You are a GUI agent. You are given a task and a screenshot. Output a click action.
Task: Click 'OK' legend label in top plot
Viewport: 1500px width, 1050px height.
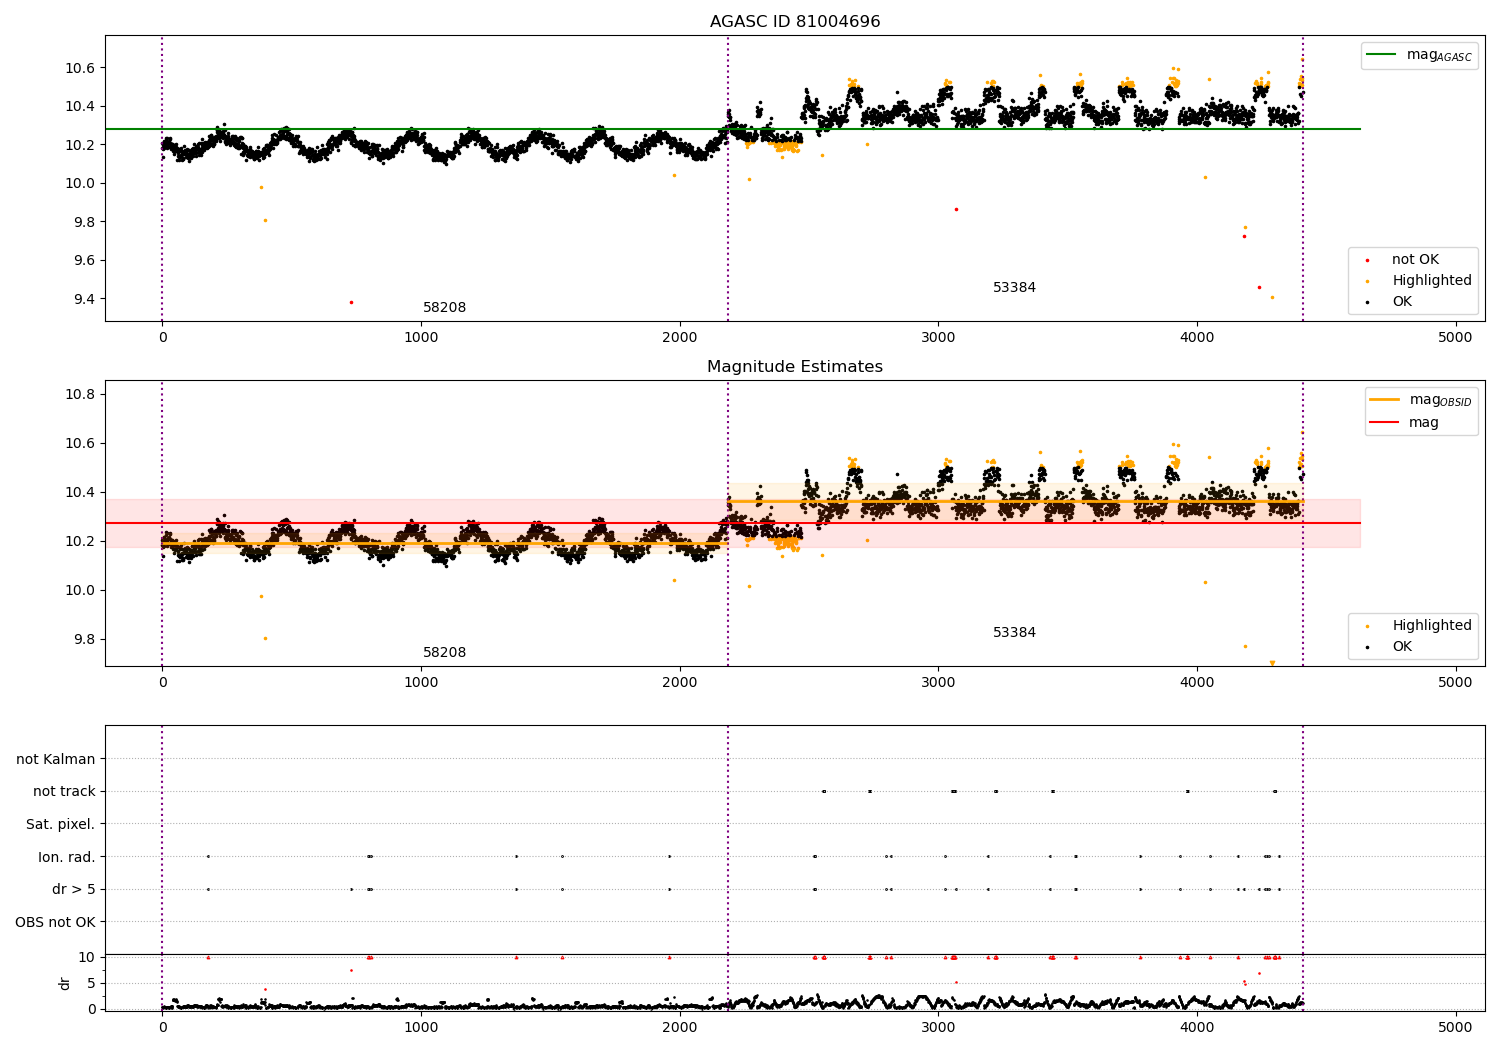pos(1402,302)
